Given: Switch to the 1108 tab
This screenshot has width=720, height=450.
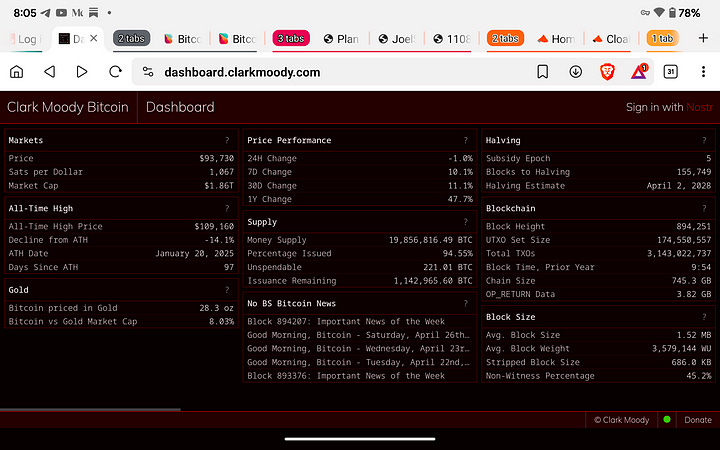Looking at the screenshot, I should pos(451,39).
